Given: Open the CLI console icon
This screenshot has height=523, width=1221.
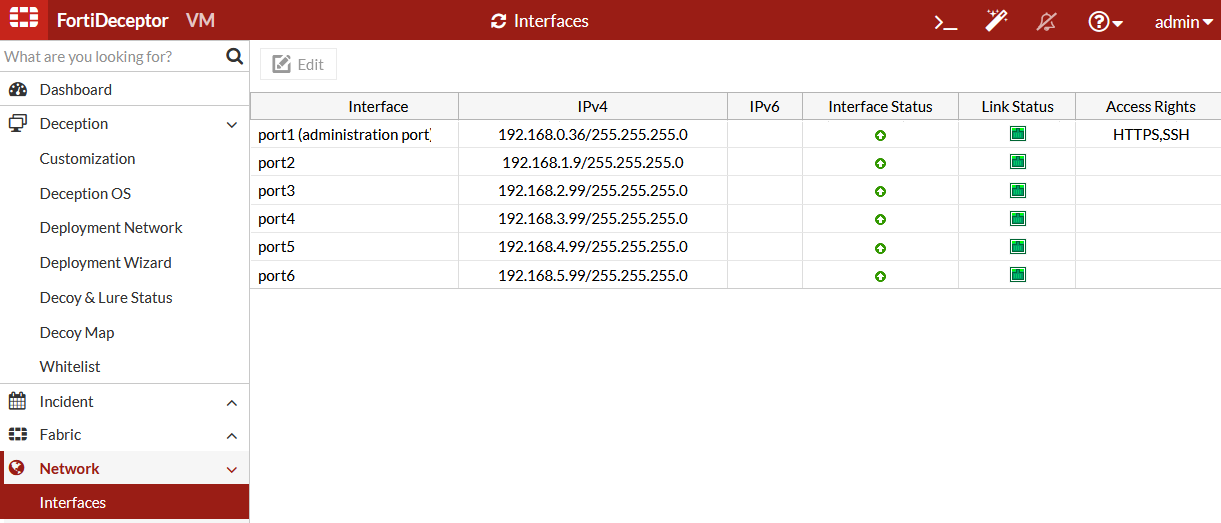Looking at the screenshot, I should point(945,21).
